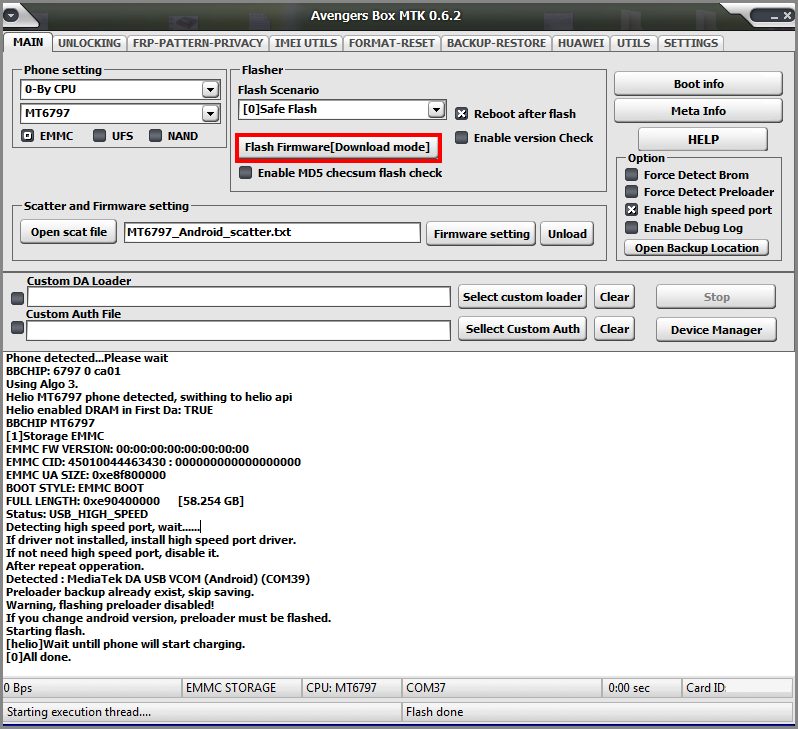798x729 pixels.
Task: Click status bar 'CPU: MT6797' entry
Action: click(352, 688)
